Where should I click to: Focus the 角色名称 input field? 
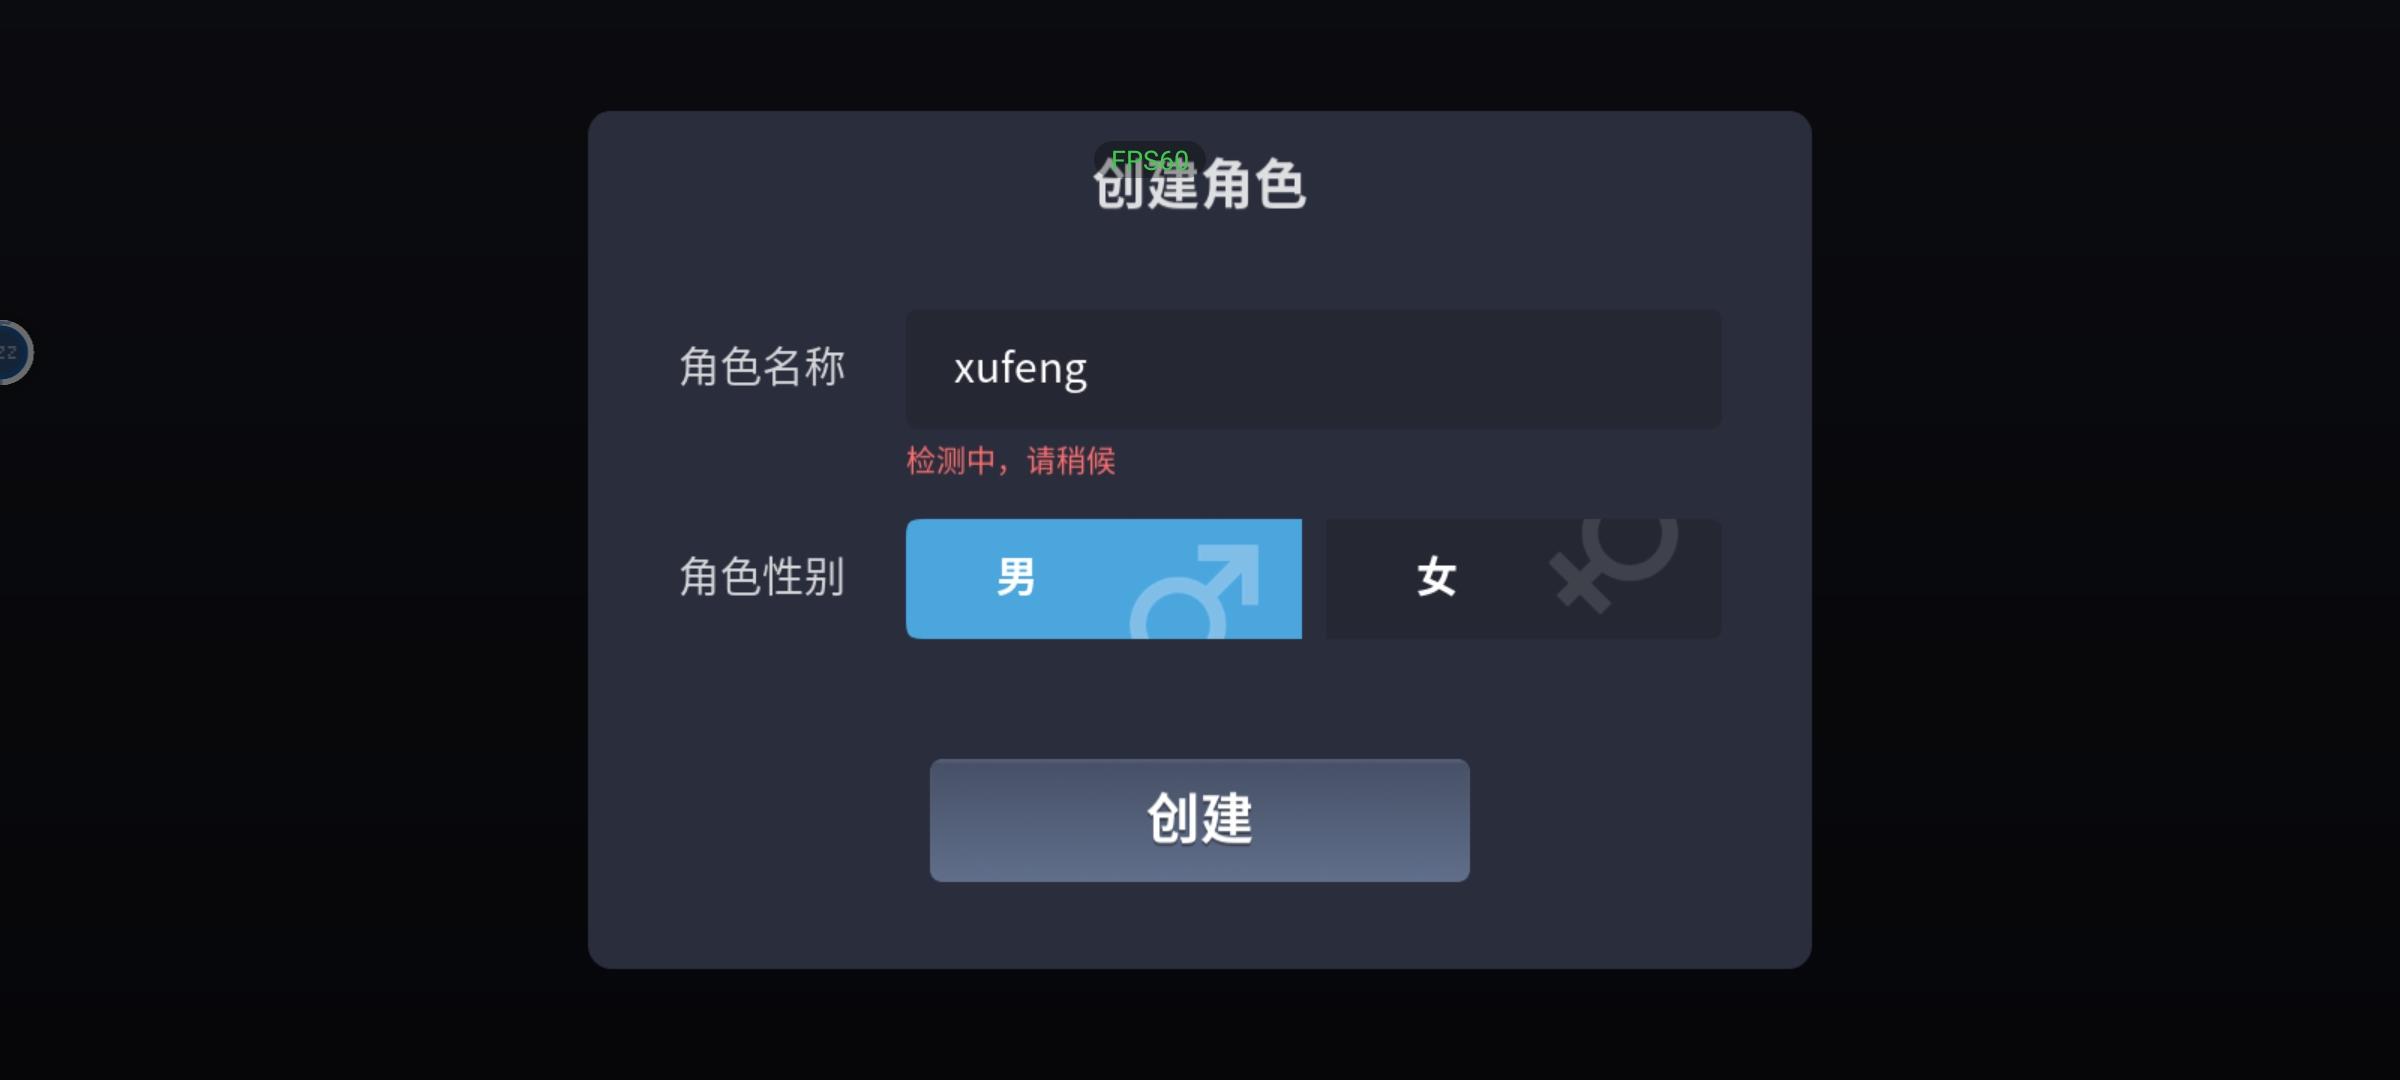(1314, 369)
